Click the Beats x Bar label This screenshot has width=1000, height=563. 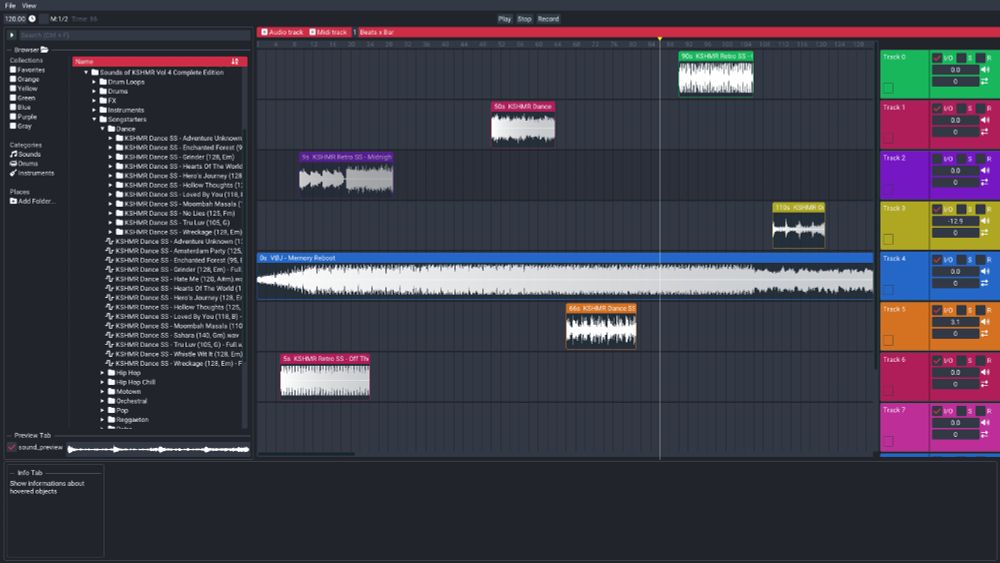[x=377, y=32]
